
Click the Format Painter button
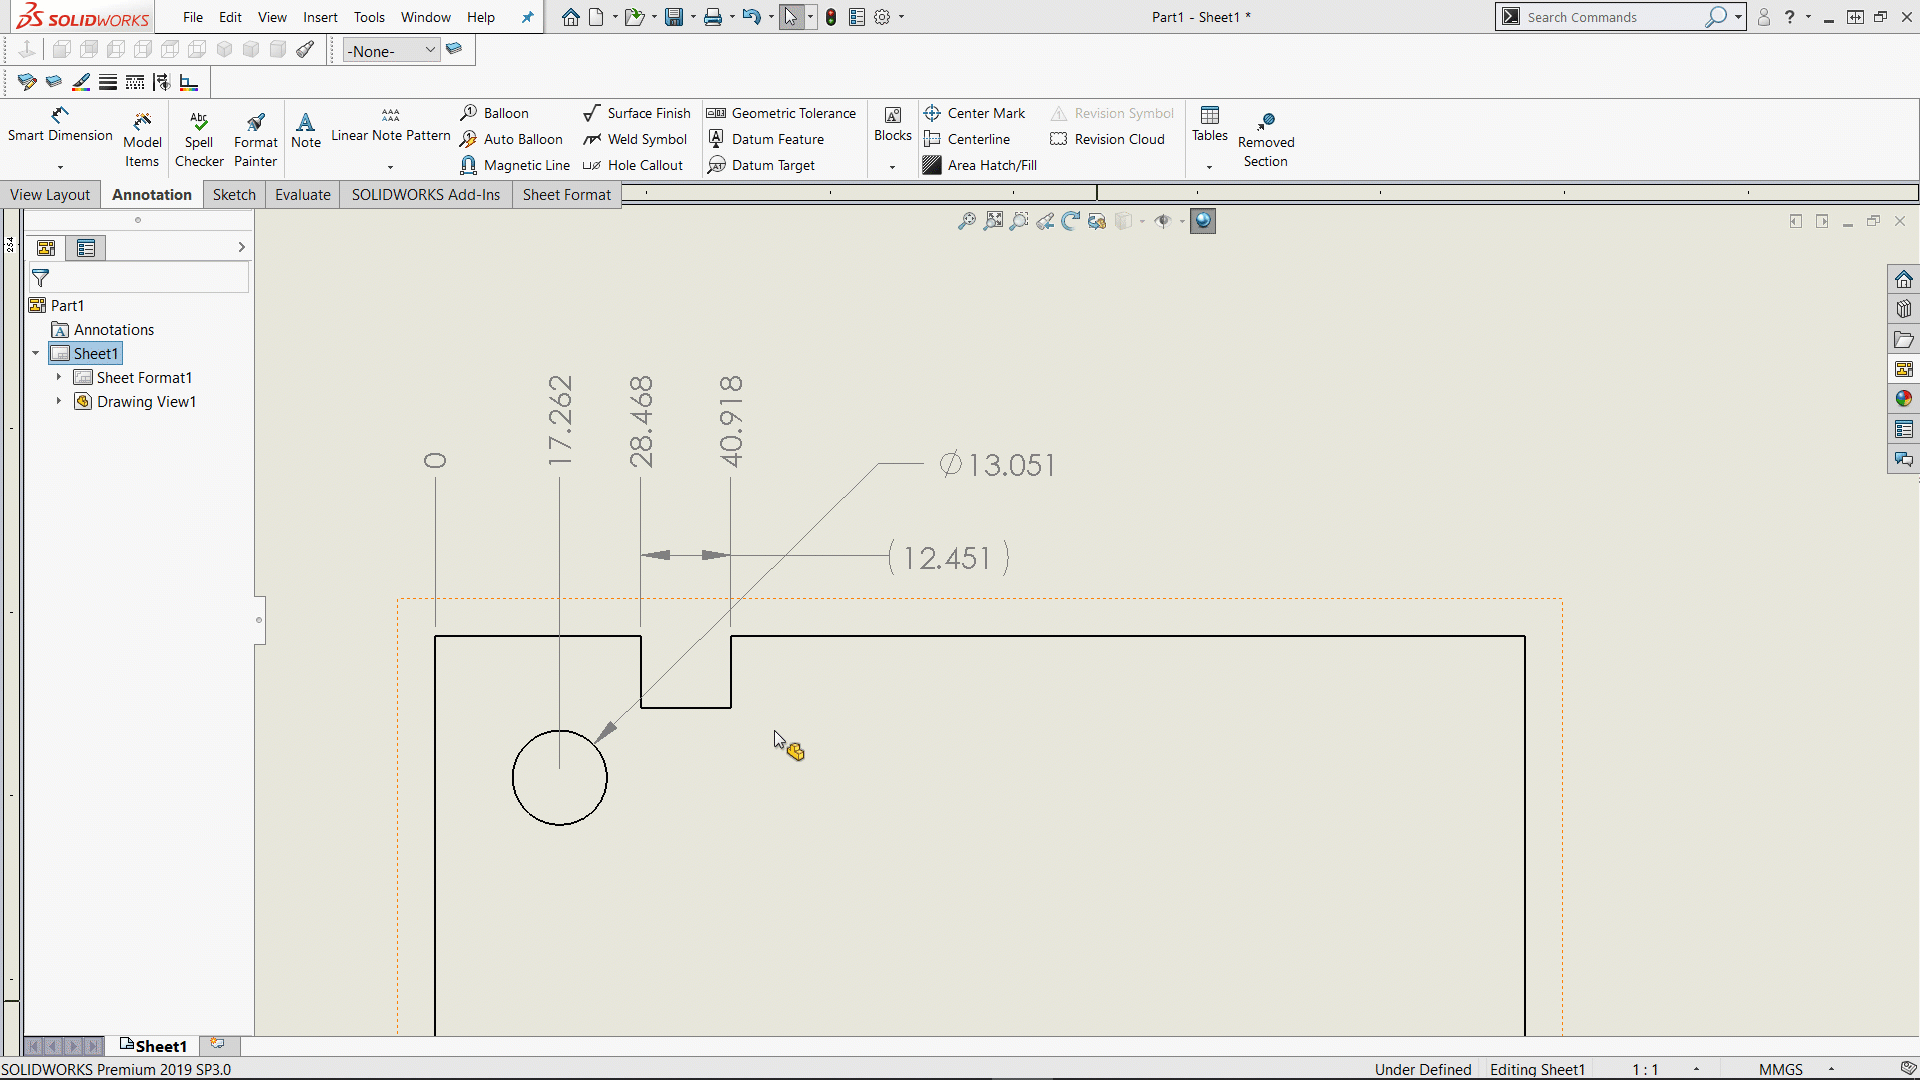(x=255, y=135)
